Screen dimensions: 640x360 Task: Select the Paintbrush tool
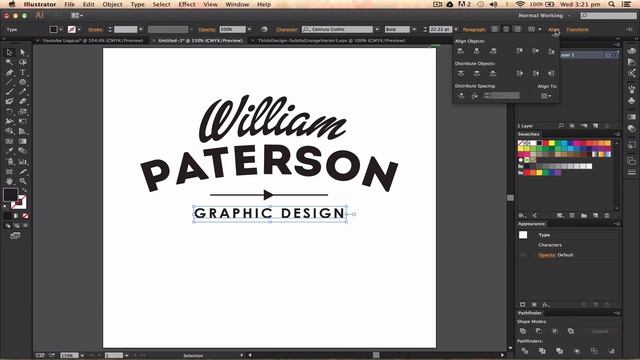[x=9, y=91]
